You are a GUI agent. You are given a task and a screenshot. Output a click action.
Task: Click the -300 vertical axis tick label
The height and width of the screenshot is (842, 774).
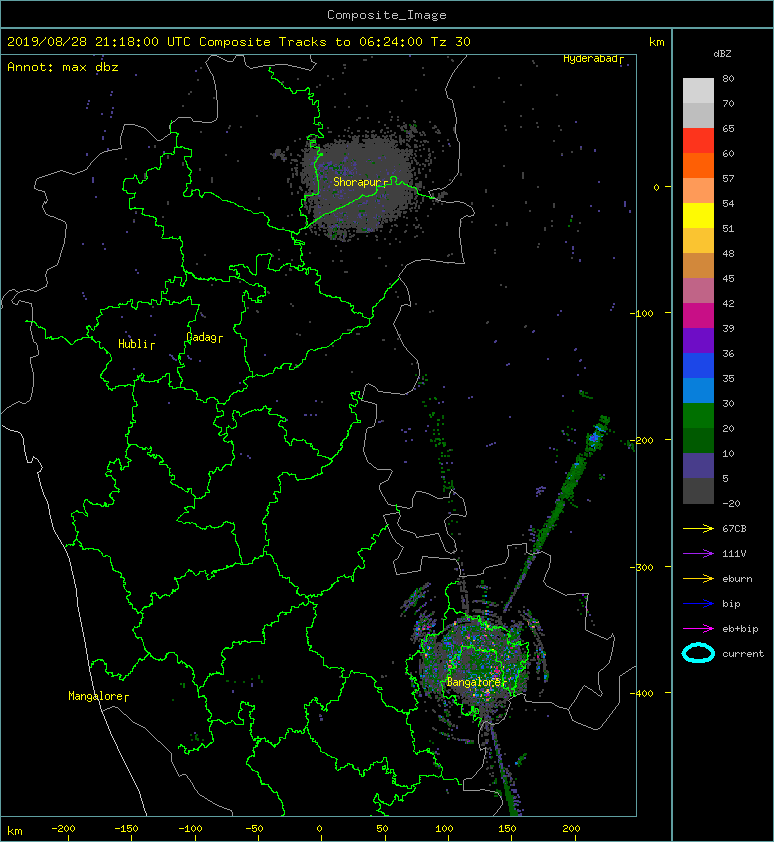tap(641, 567)
